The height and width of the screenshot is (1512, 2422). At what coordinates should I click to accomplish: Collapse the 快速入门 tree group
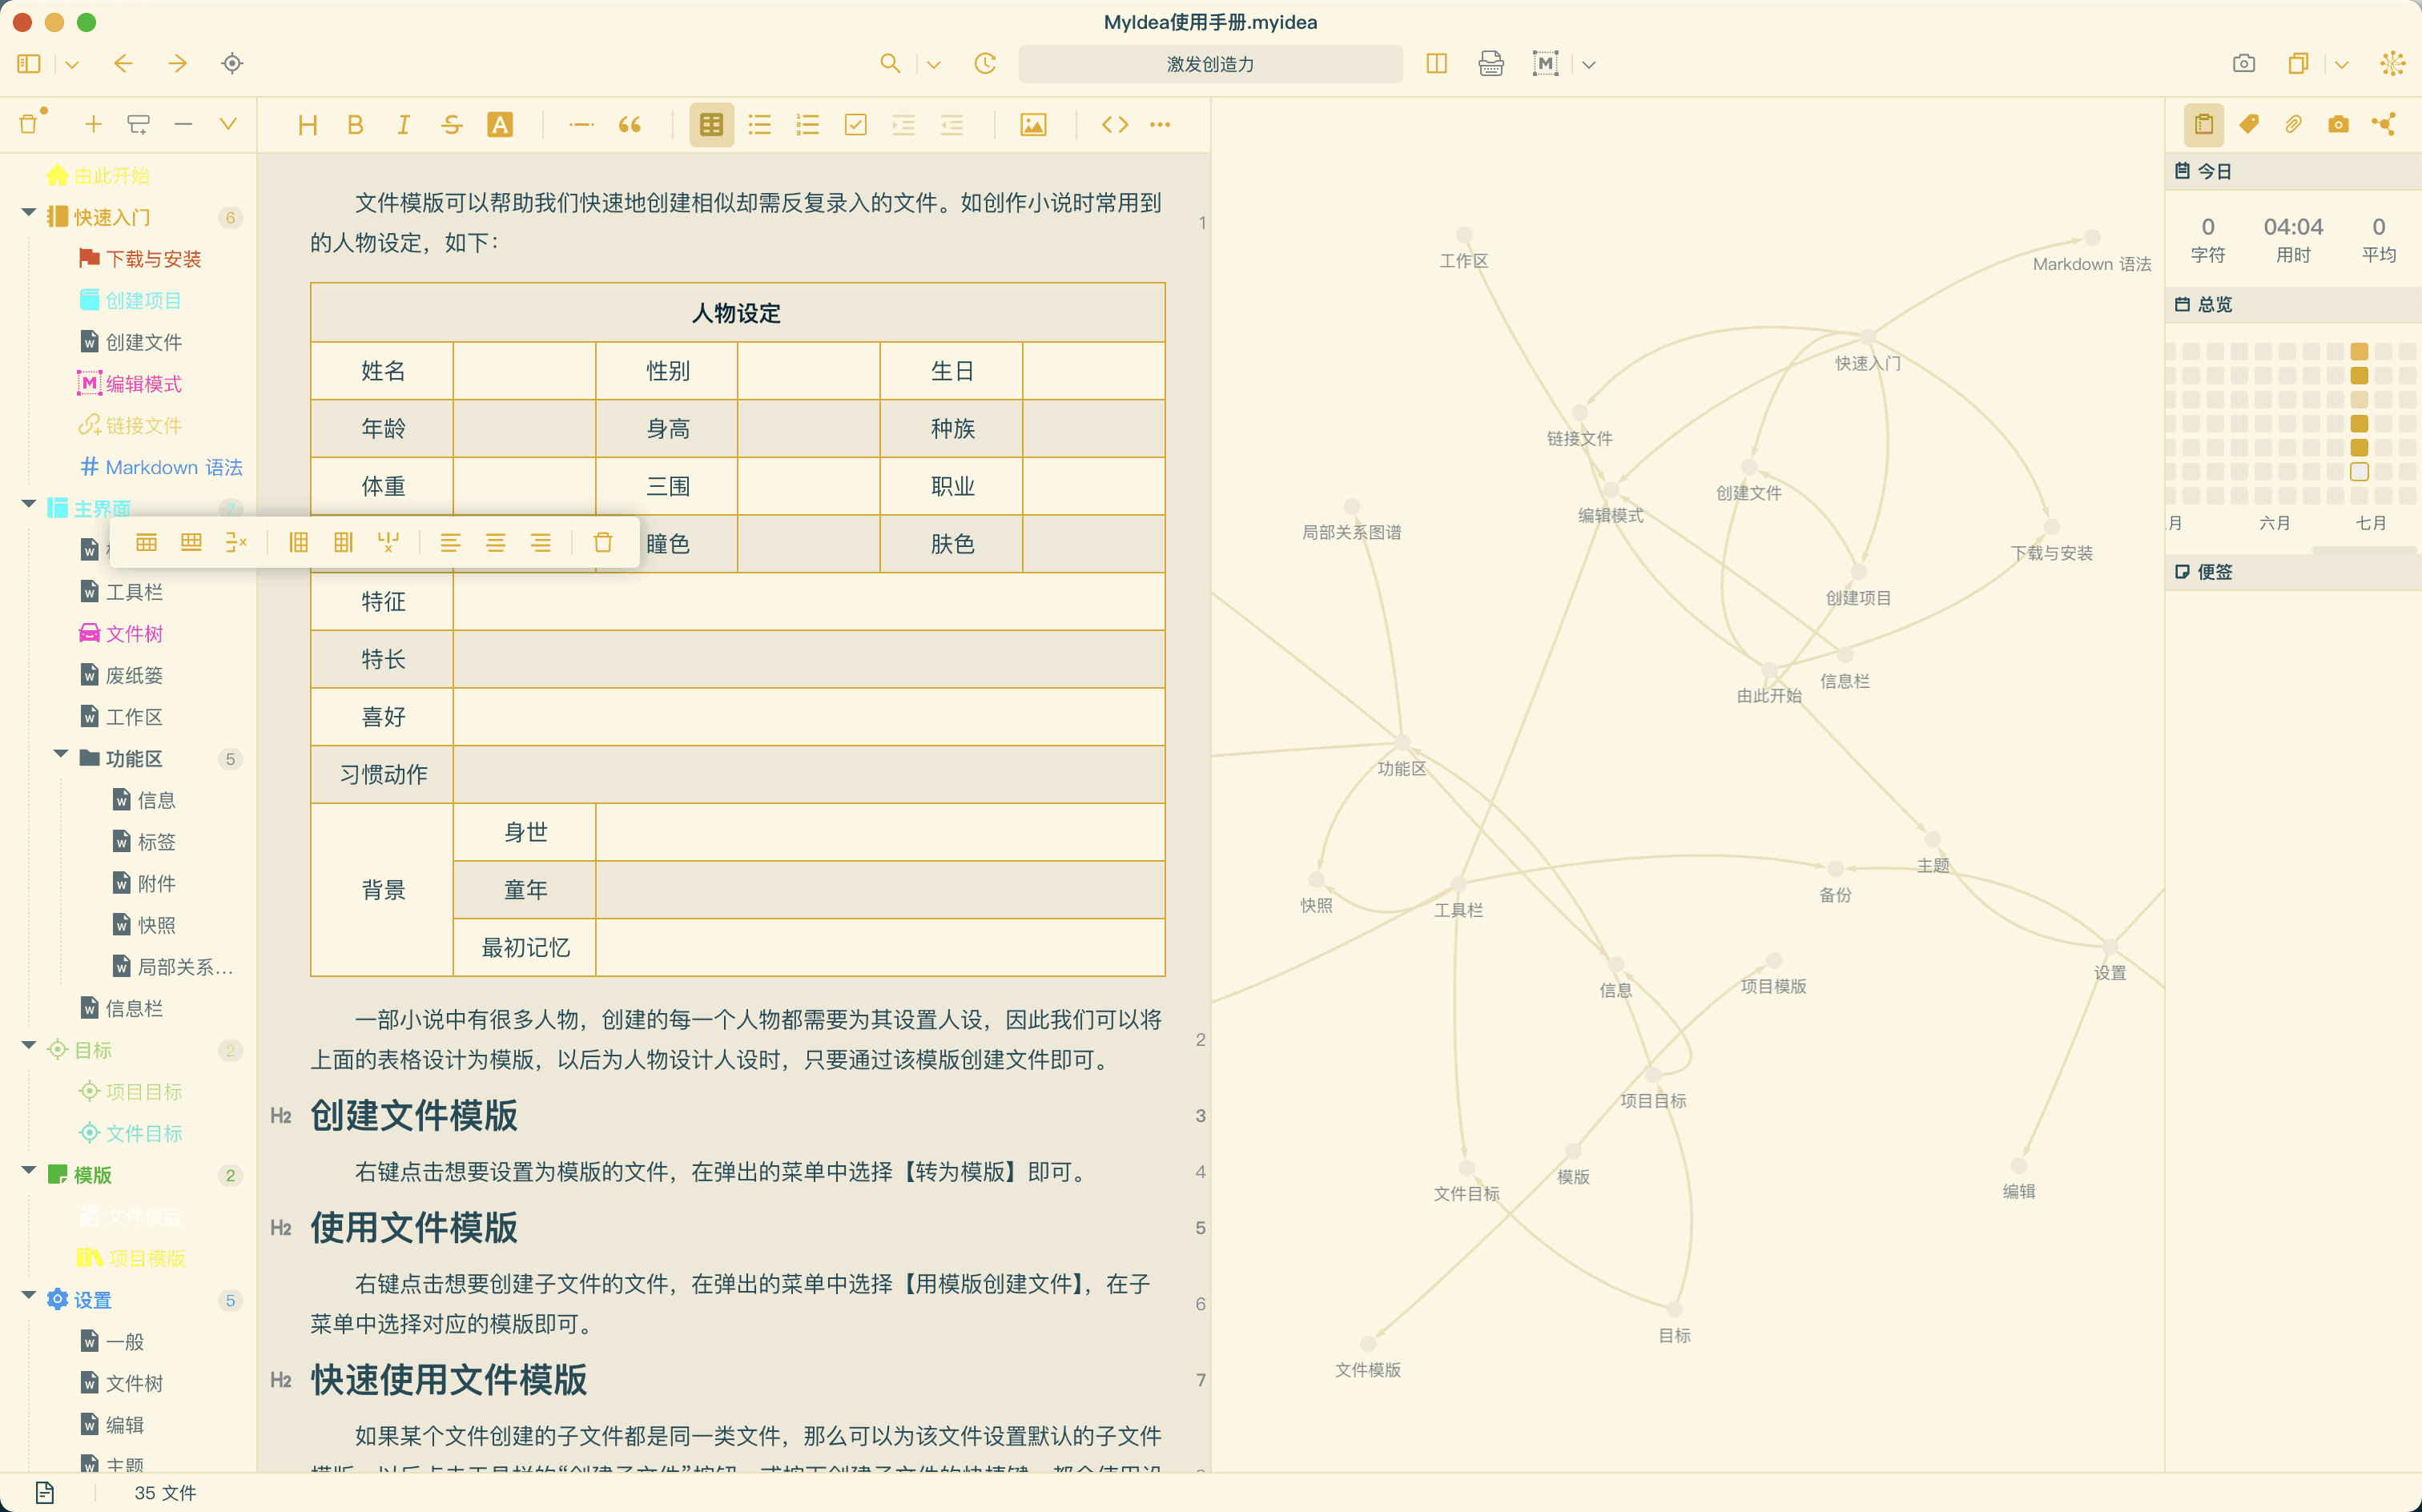point(29,213)
